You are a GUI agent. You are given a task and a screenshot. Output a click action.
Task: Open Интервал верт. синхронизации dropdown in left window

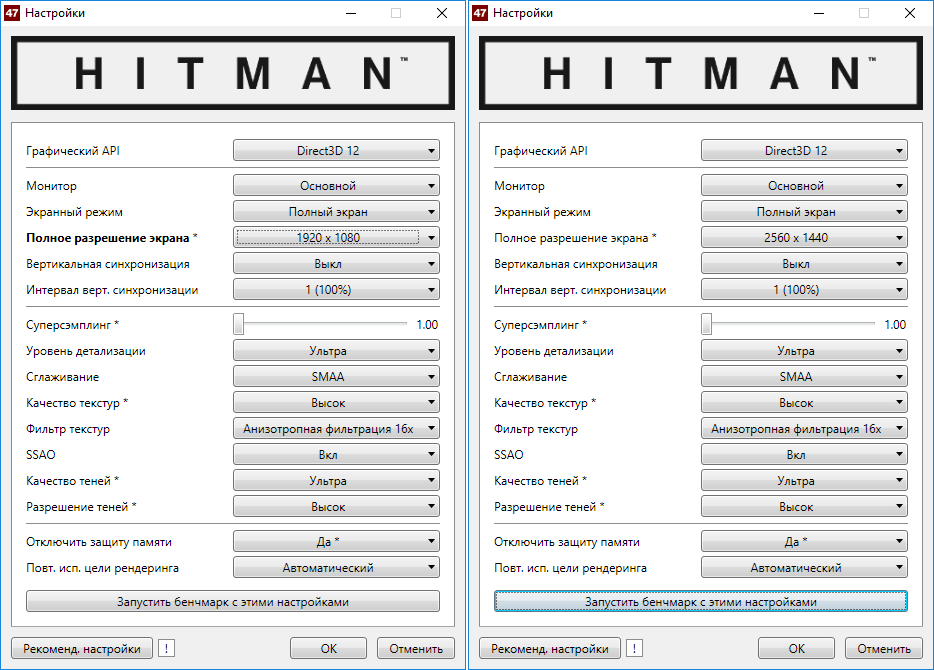tap(337, 290)
